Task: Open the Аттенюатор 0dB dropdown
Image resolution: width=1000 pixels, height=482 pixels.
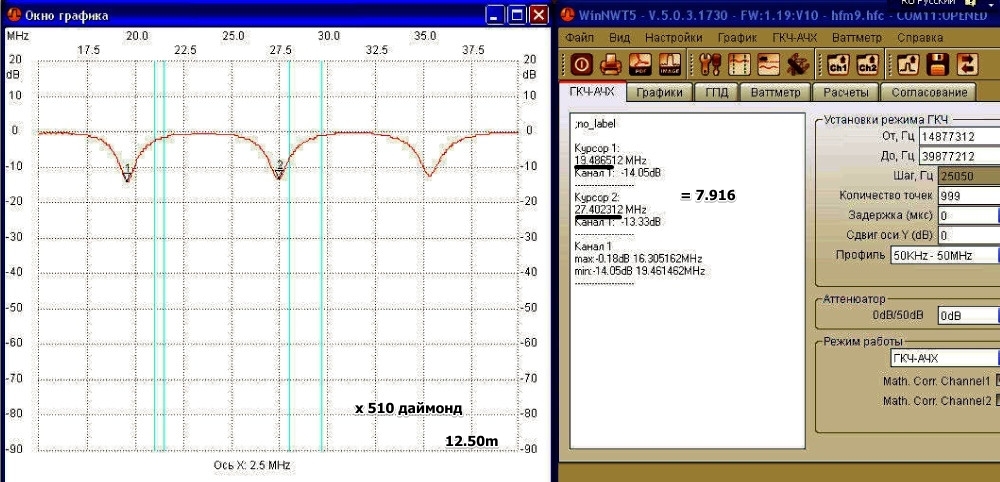Action: 968,316
